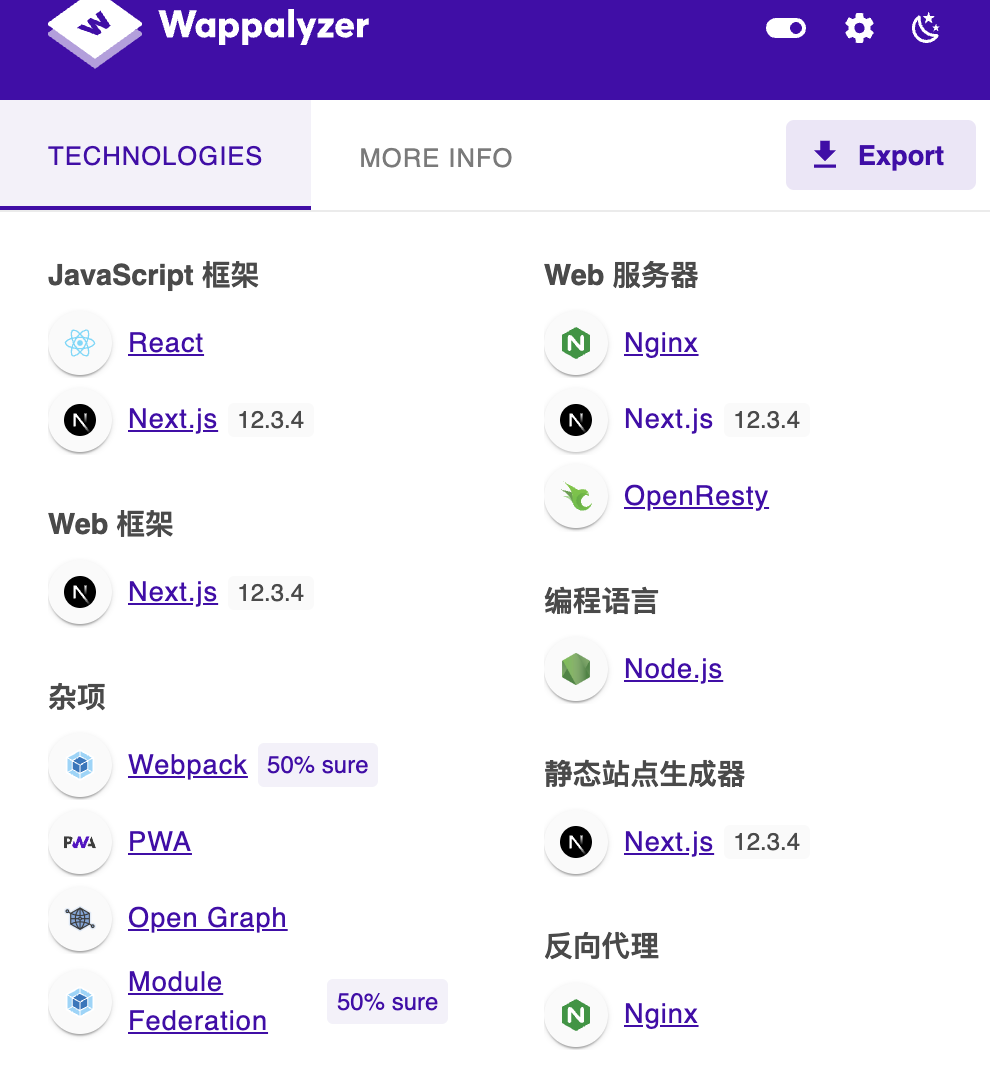Open Next.js link under JavaScript 框架

(172, 419)
